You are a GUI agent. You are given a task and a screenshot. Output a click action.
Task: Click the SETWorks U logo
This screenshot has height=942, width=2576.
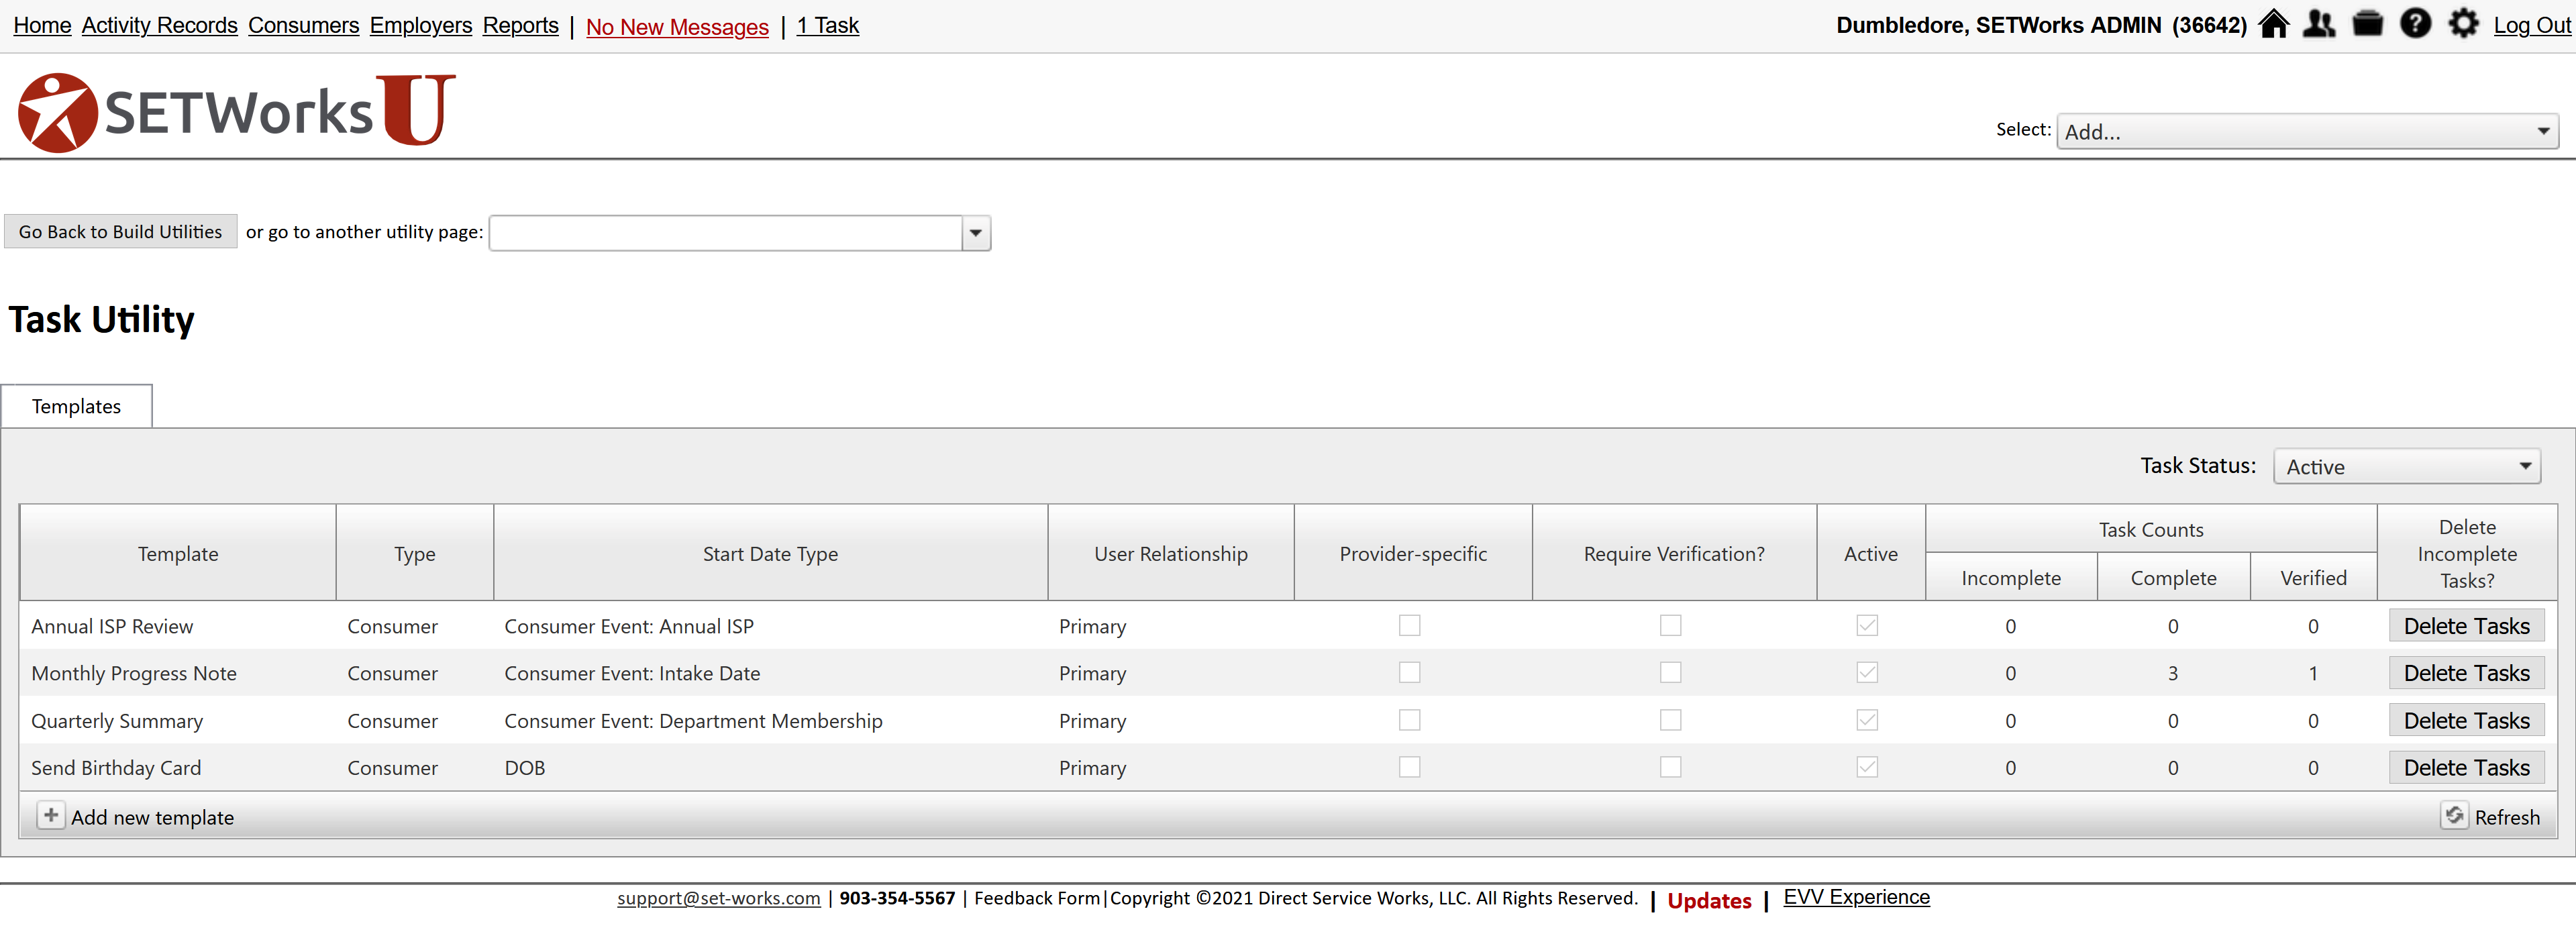[x=237, y=112]
